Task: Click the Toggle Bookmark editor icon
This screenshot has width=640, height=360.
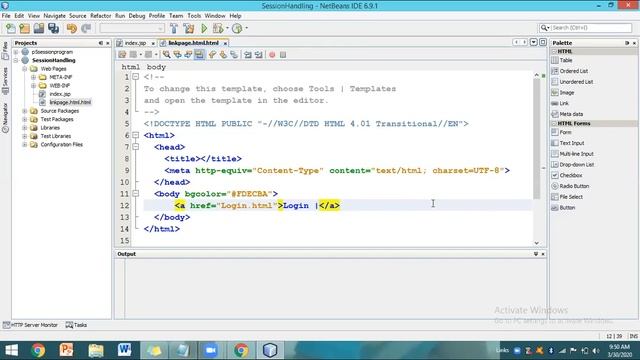Action: (x=234, y=55)
